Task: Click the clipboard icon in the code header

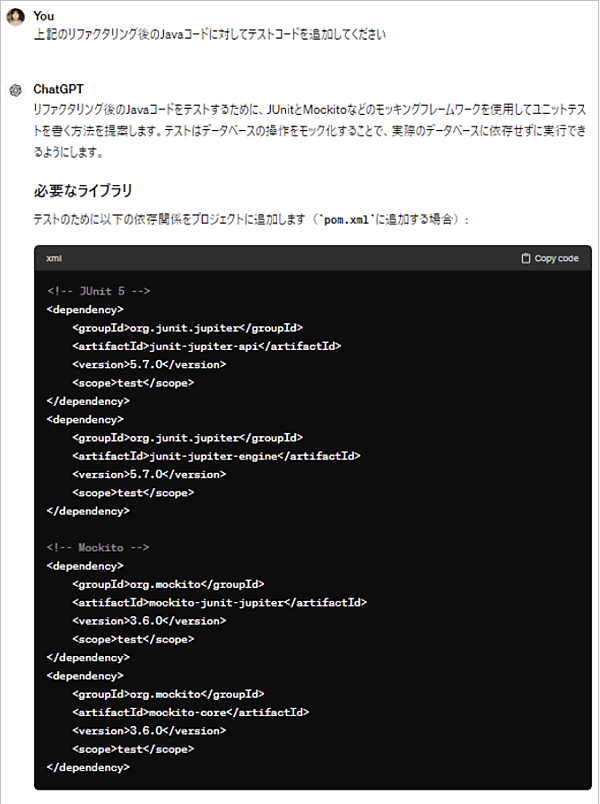Action: coord(526,258)
